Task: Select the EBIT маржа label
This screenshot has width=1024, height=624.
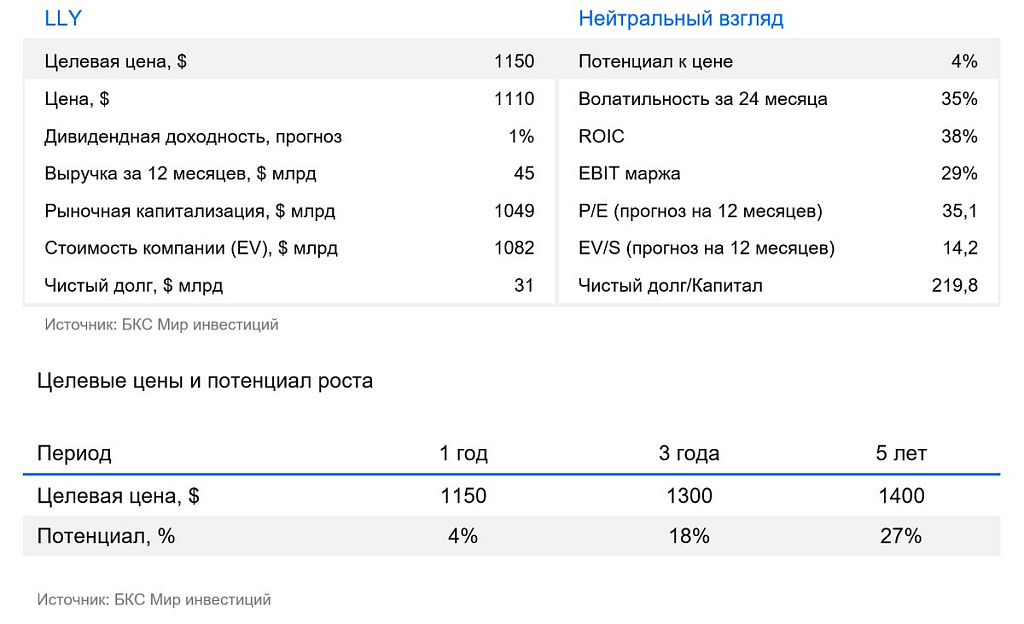Action: pyautogui.click(x=629, y=174)
